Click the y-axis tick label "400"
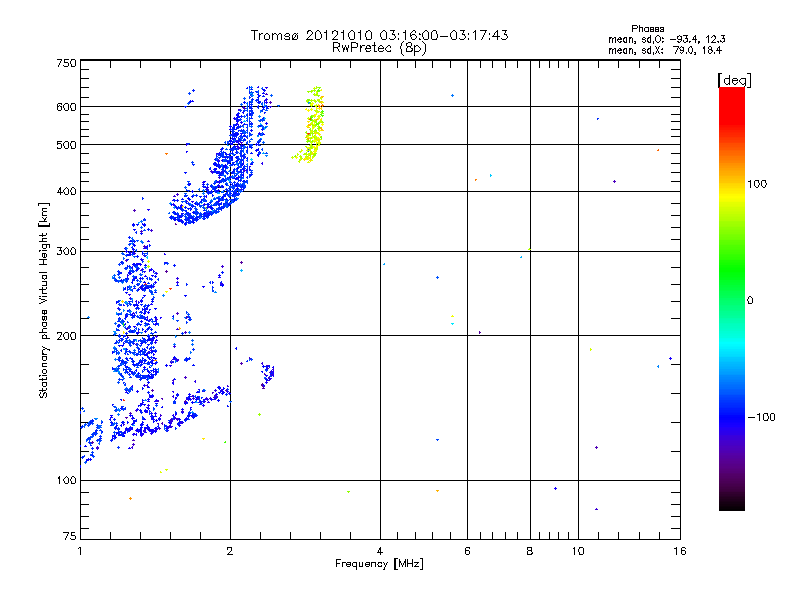800x600 pixels. [66, 191]
